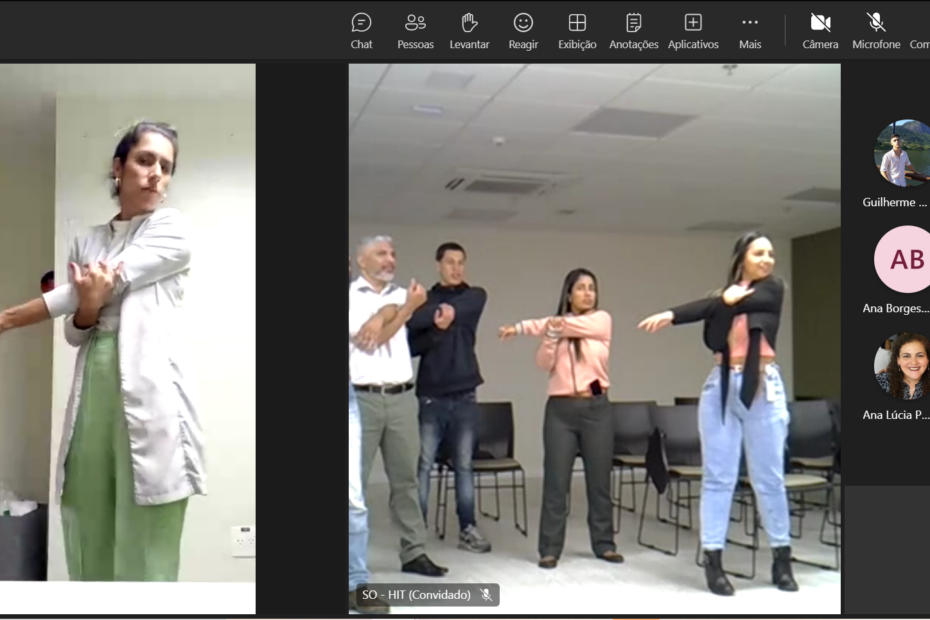Open the Exibição view layout menu

point(577,30)
